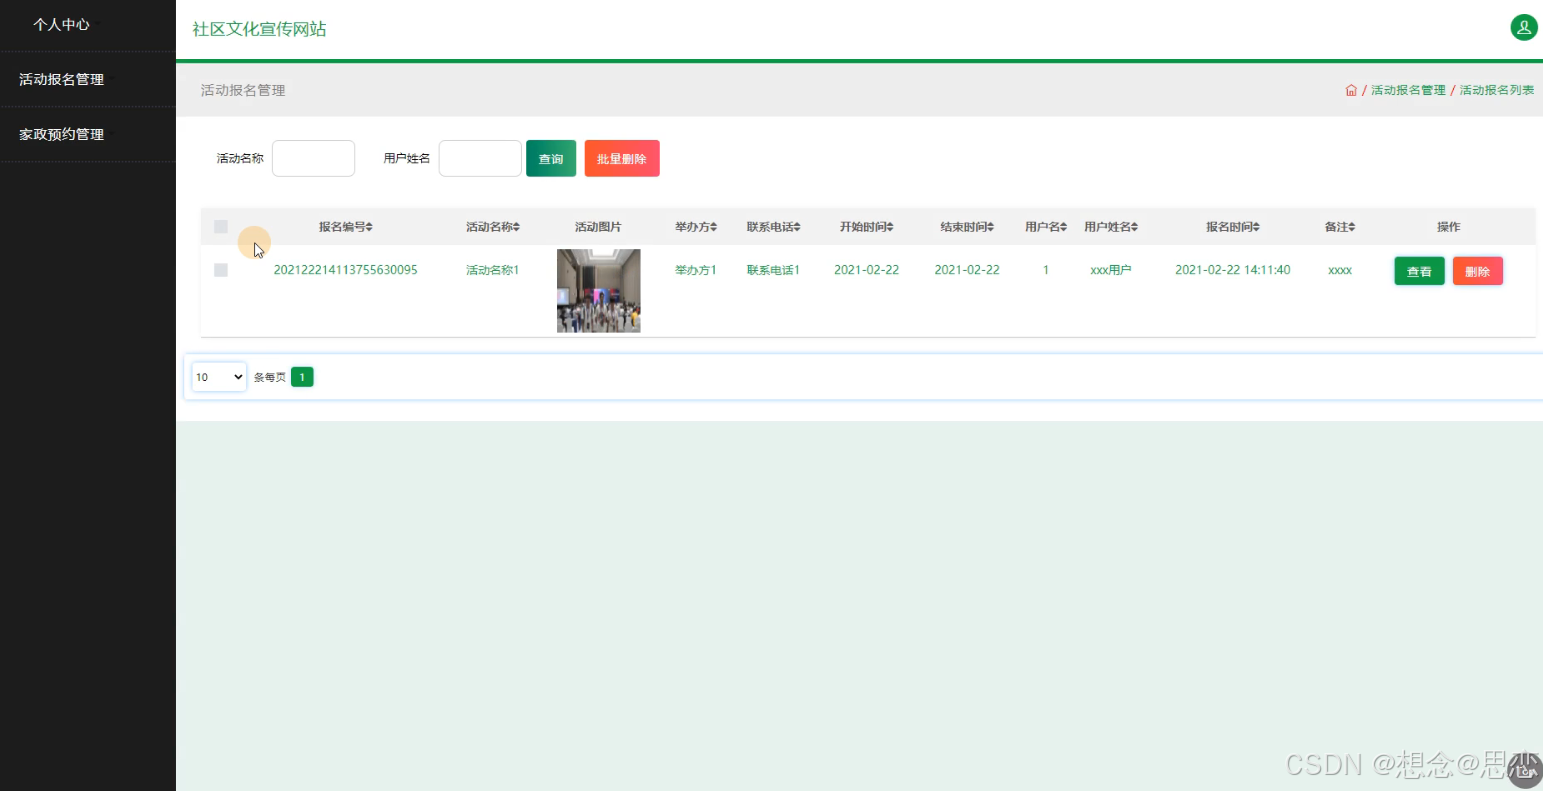The height and width of the screenshot is (791, 1543).
Task: Sort by 报名时间 column header
Action: (x=1232, y=227)
